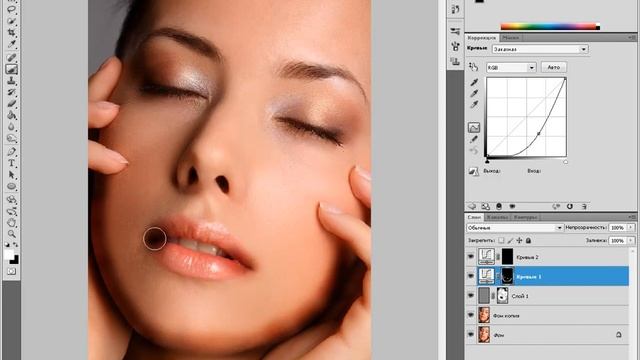Select the Healing Brush tool
The image size is (640, 360).
[x=11, y=58]
